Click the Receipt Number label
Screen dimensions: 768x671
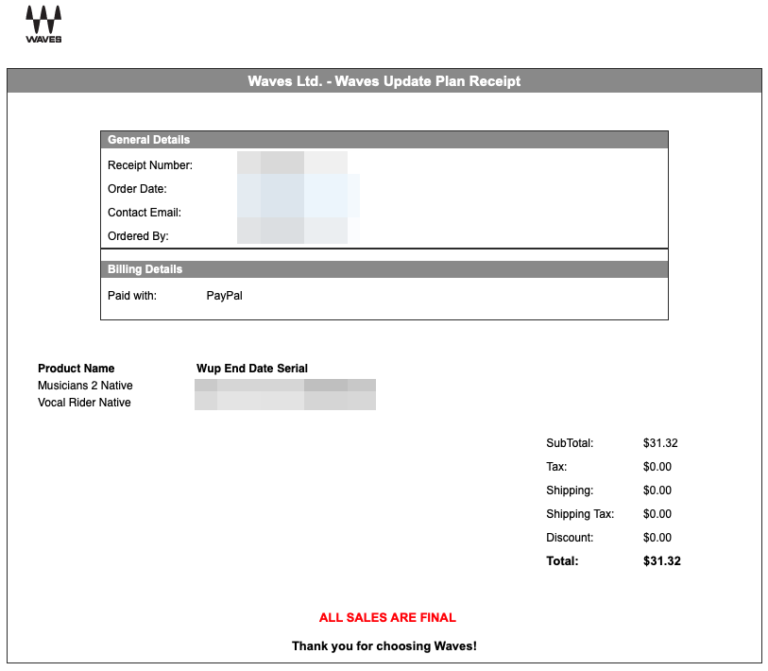(150, 165)
